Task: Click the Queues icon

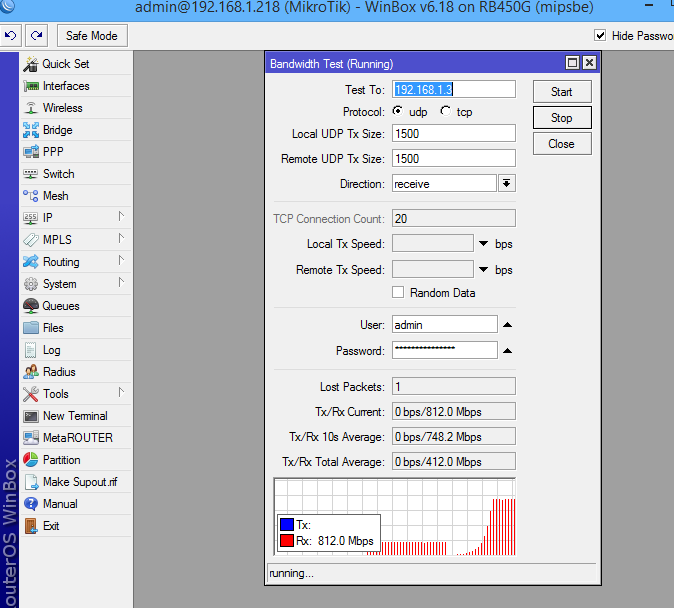Action: click(31, 306)
